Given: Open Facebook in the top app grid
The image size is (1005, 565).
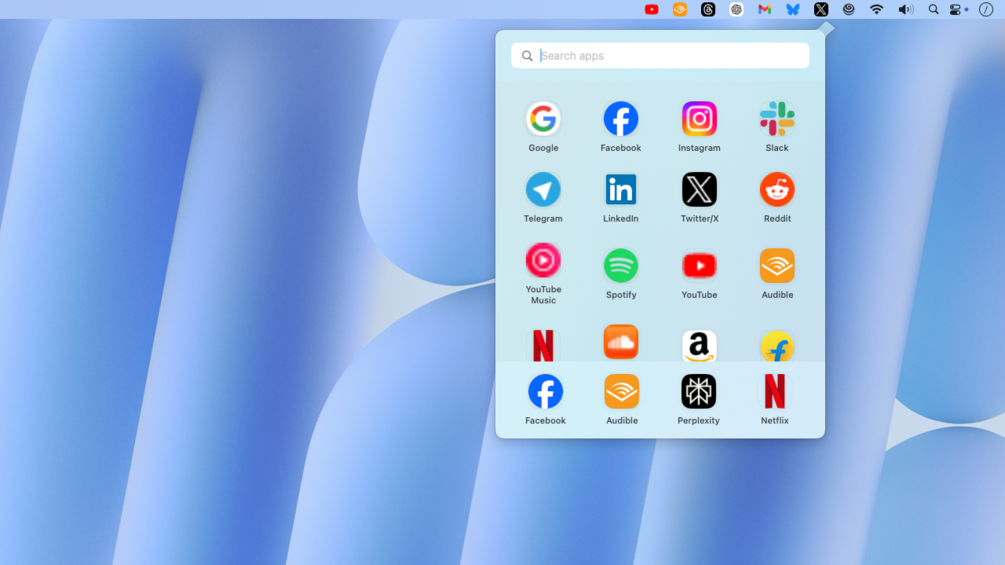Looking at the screenshot, I should (620, 119).
